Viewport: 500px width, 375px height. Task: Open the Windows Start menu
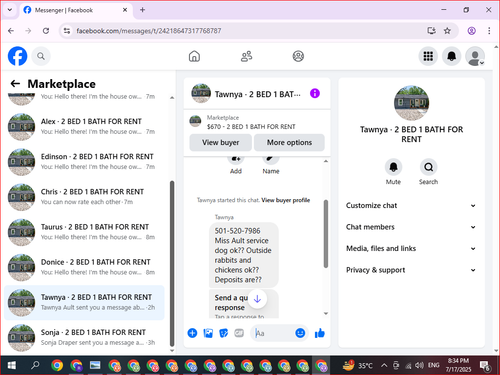click(11, 366)
